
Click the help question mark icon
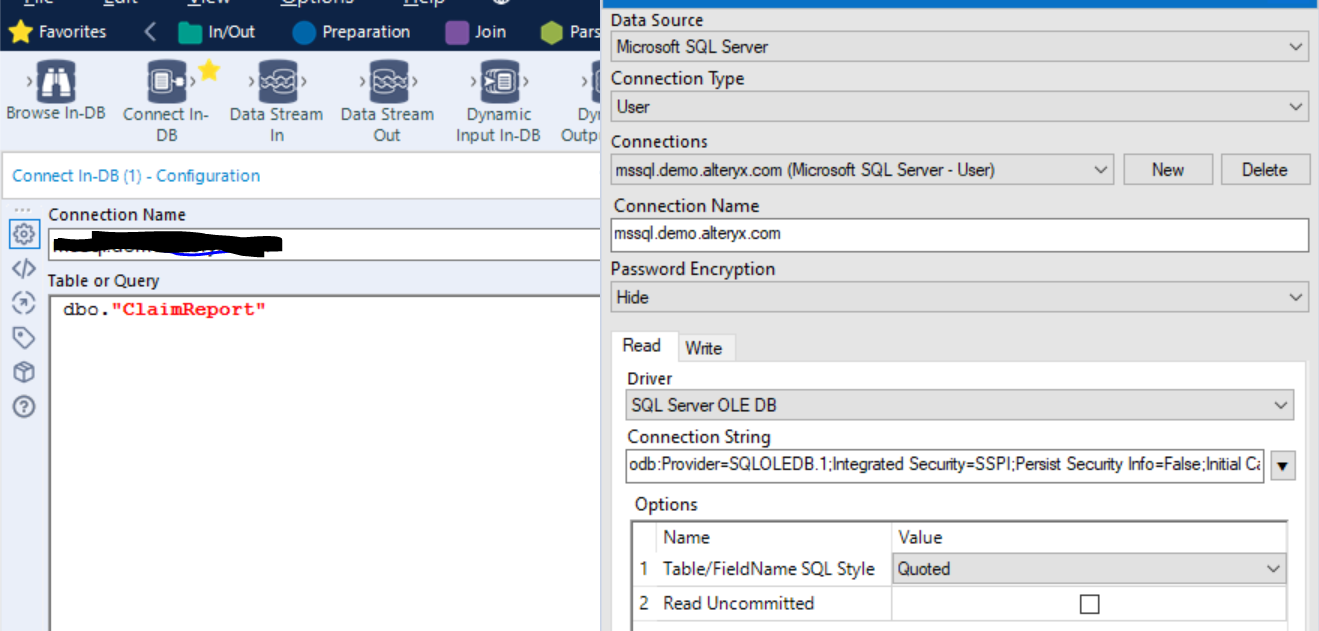(x=24, y=407)
